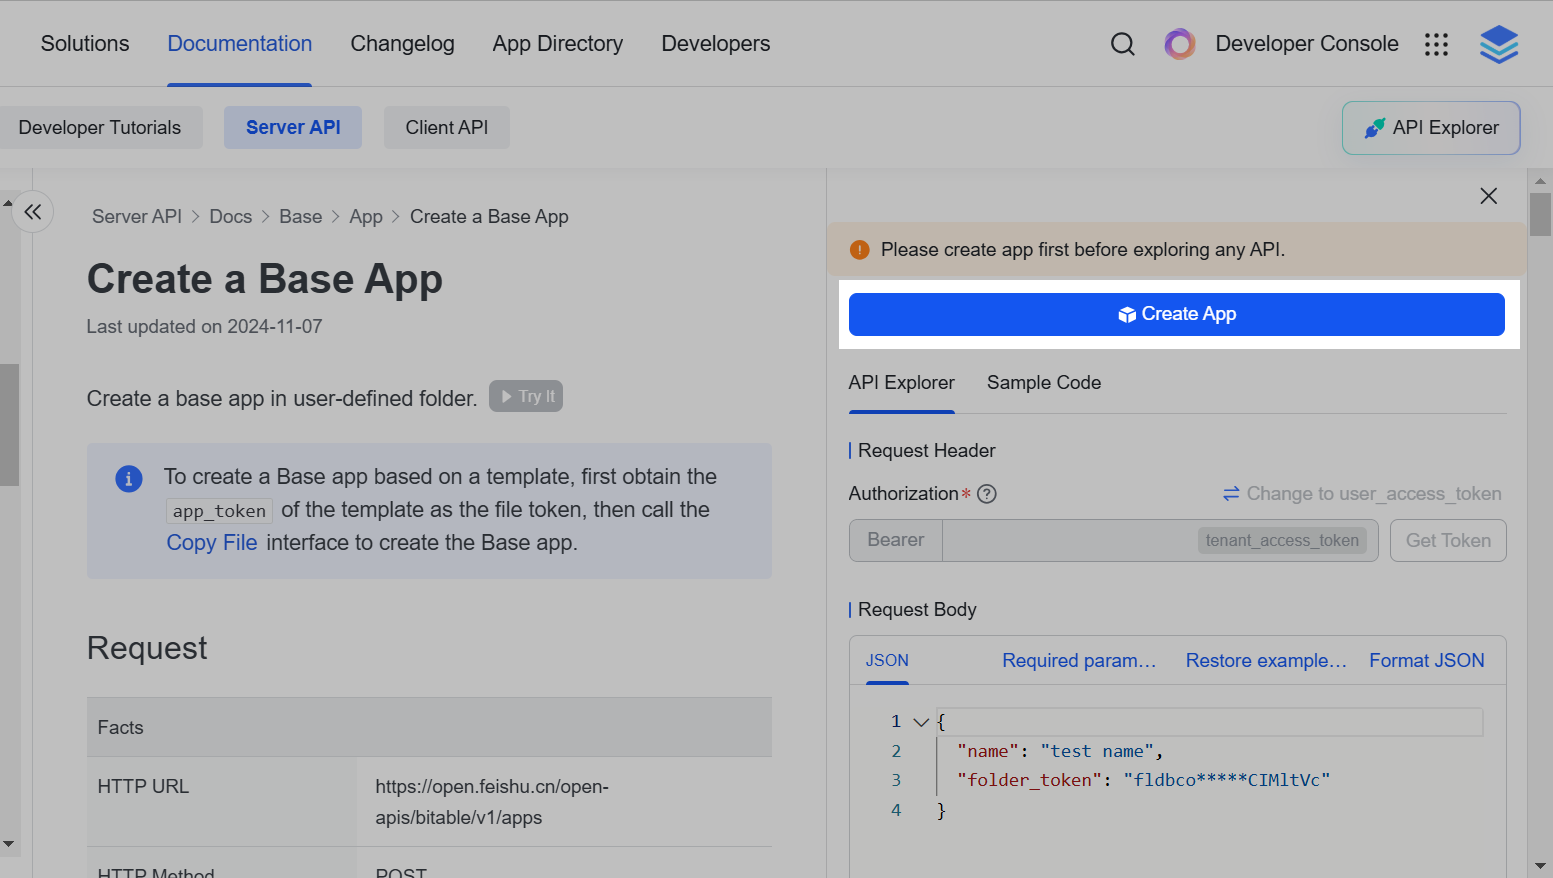The width and height of the screenshot is (1553, 878).
Task: Click Change to user_access_token
Action: coord(1362,494)
